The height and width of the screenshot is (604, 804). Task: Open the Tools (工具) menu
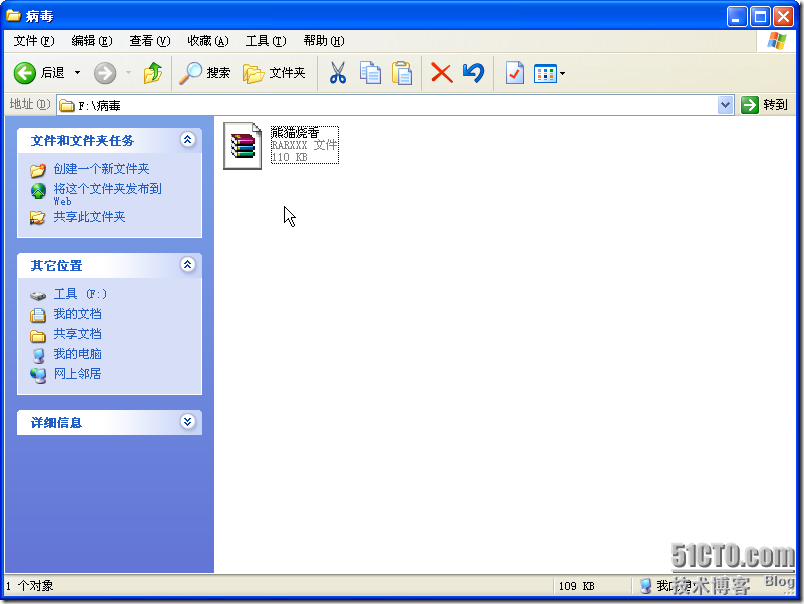click(266, 41)
